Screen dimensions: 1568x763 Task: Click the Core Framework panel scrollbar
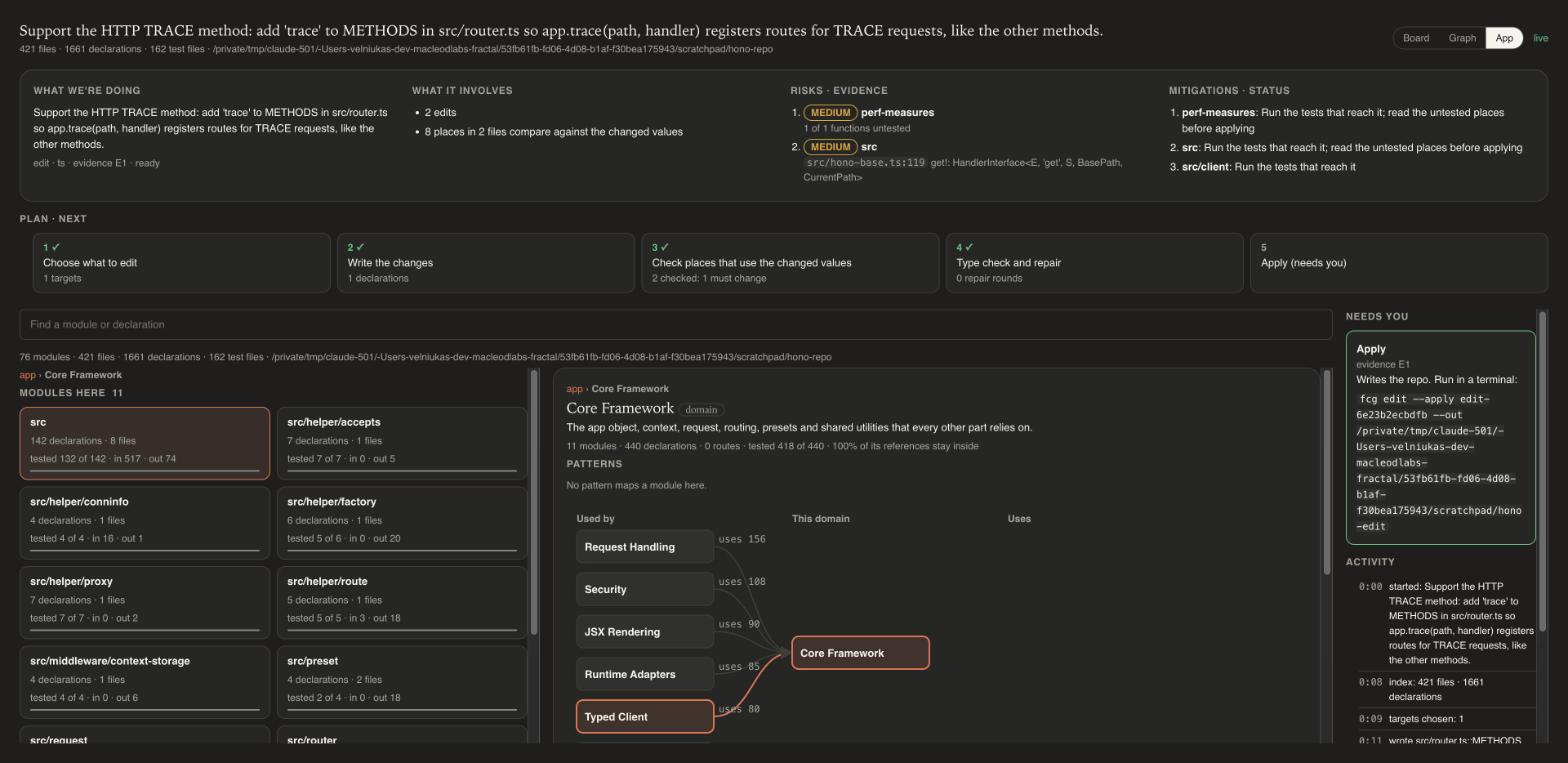(x=1327, y=472)
